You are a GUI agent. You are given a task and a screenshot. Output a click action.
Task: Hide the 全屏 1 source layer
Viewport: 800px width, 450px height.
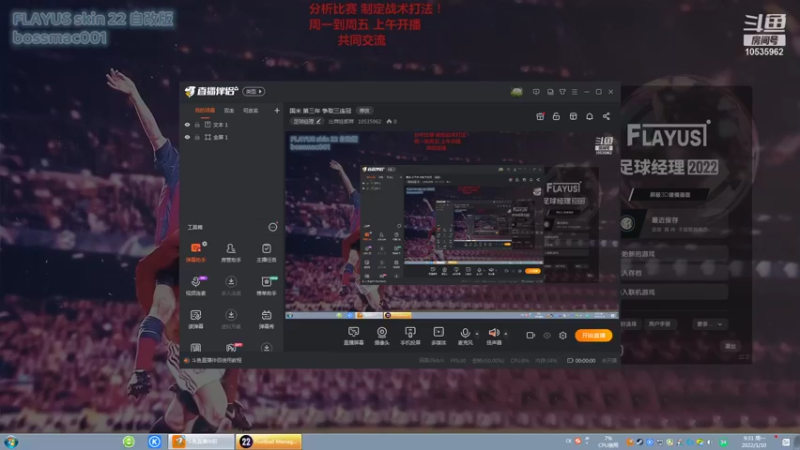(187, 137)
